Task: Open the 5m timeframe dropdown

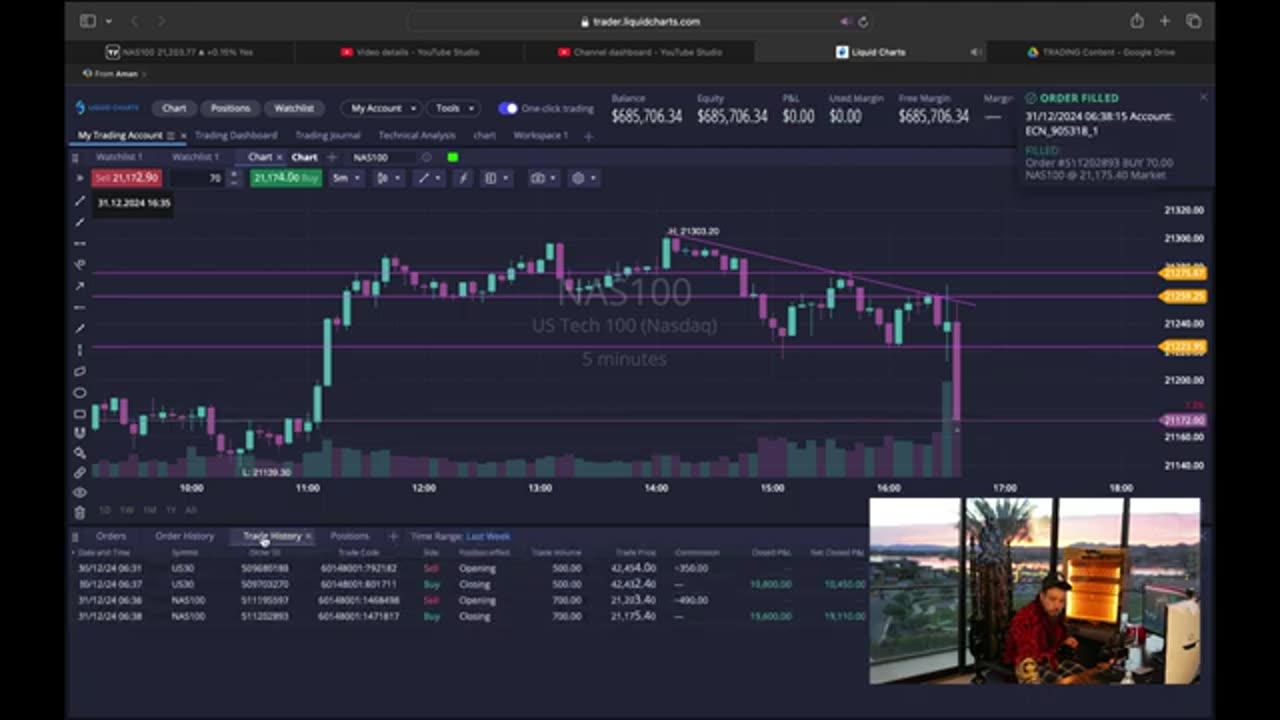Action: (346, 178)
